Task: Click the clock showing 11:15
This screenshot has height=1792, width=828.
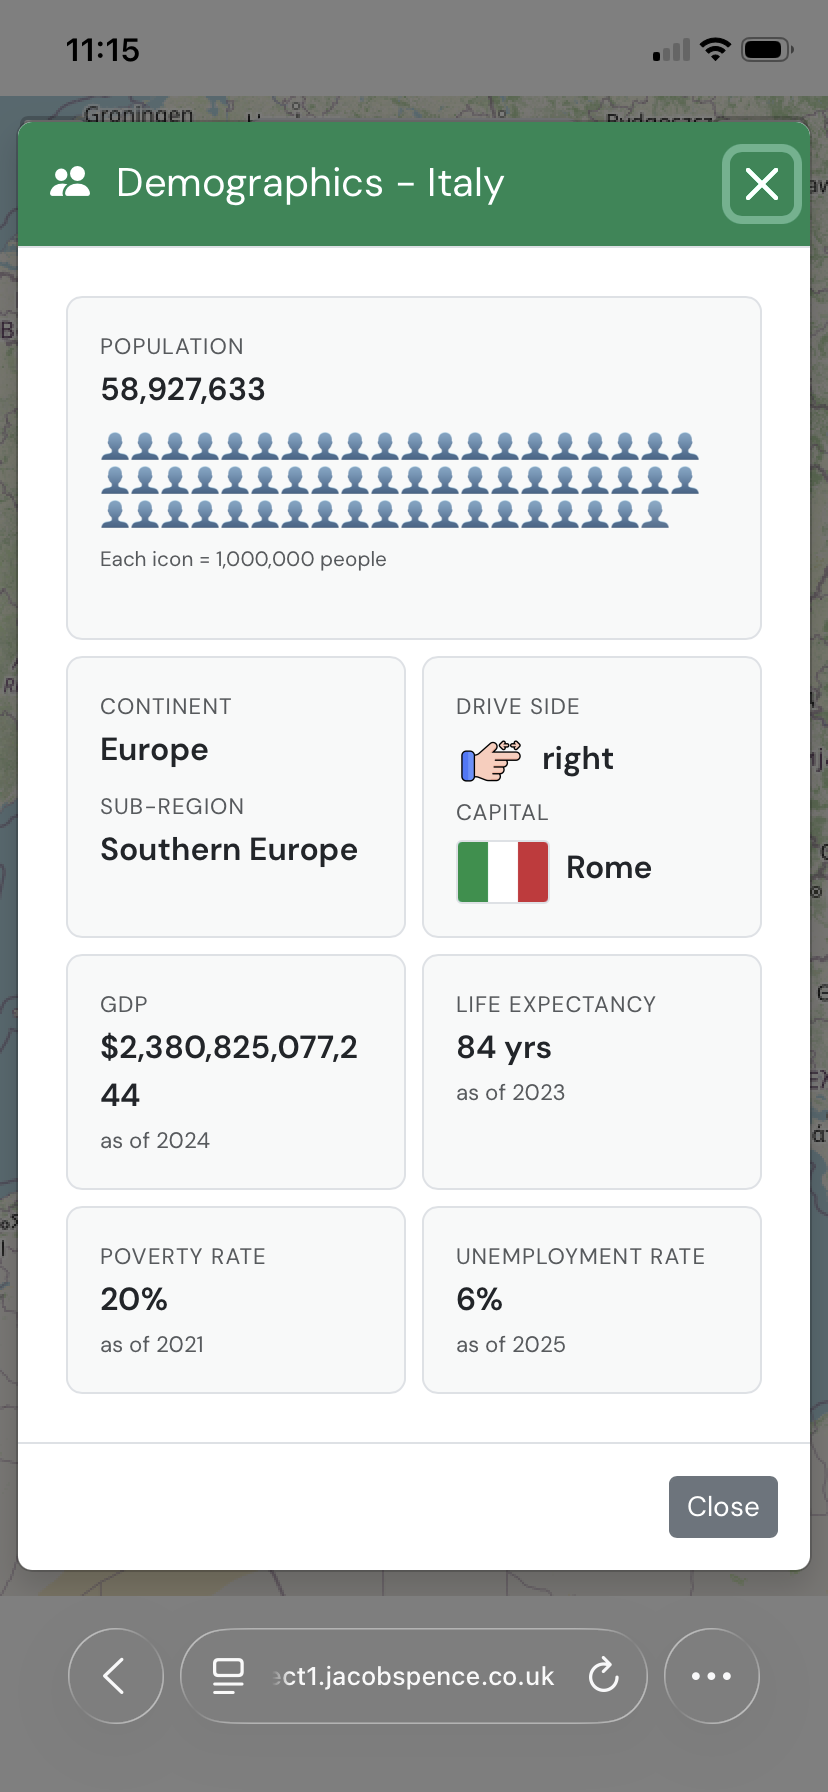Action: tap(105, 48)
